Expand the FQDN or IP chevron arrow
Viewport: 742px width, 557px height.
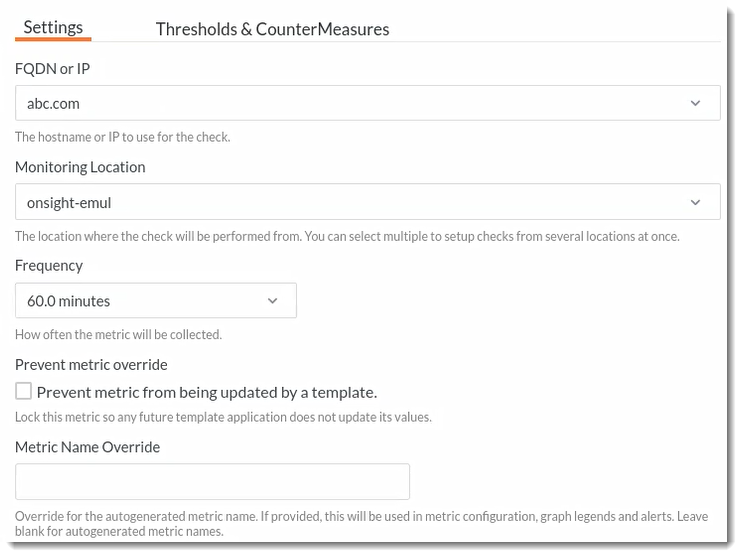696,103
